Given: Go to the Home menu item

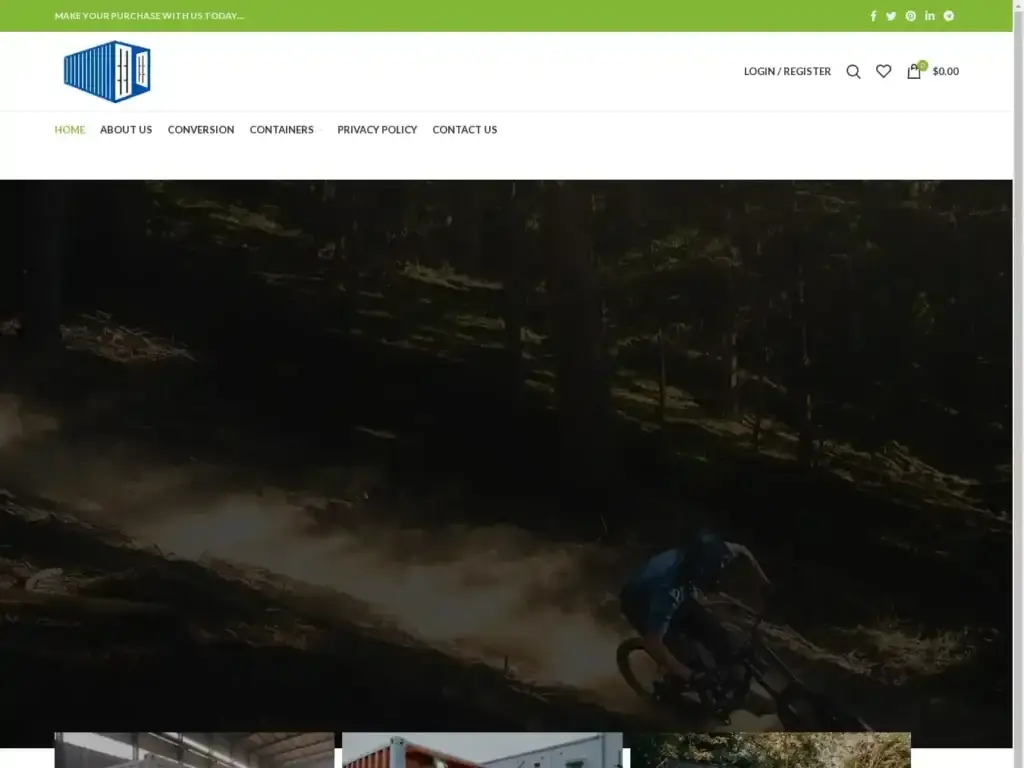Looking at the screenshot, I should pos(69,130).
